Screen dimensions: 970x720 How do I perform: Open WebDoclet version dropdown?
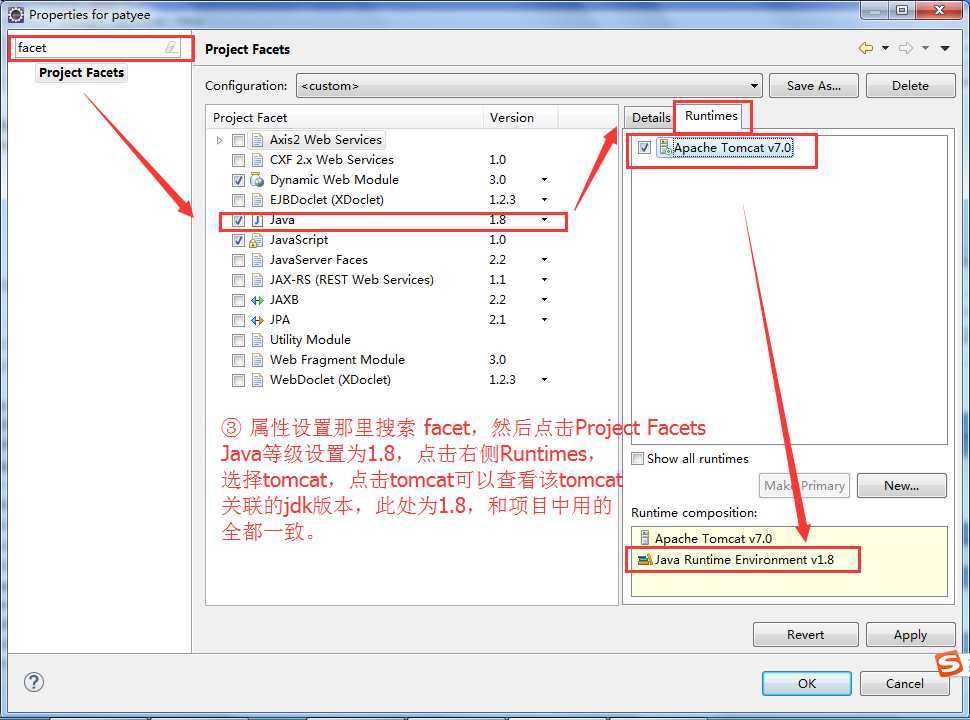click(544, 379)
